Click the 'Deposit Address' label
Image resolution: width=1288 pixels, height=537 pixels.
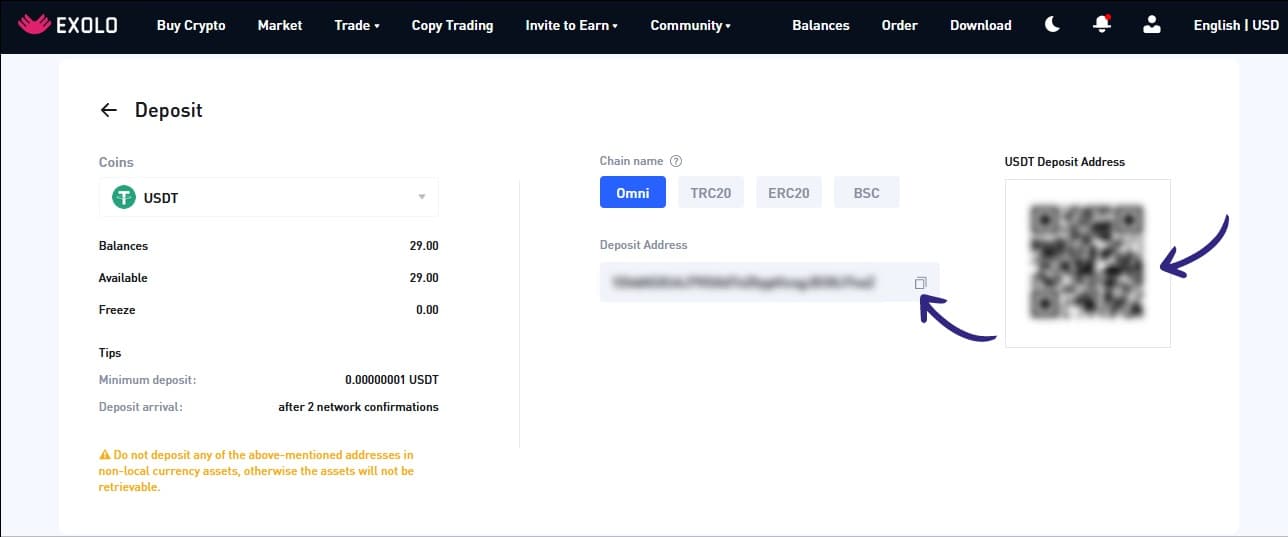point(644,245)
